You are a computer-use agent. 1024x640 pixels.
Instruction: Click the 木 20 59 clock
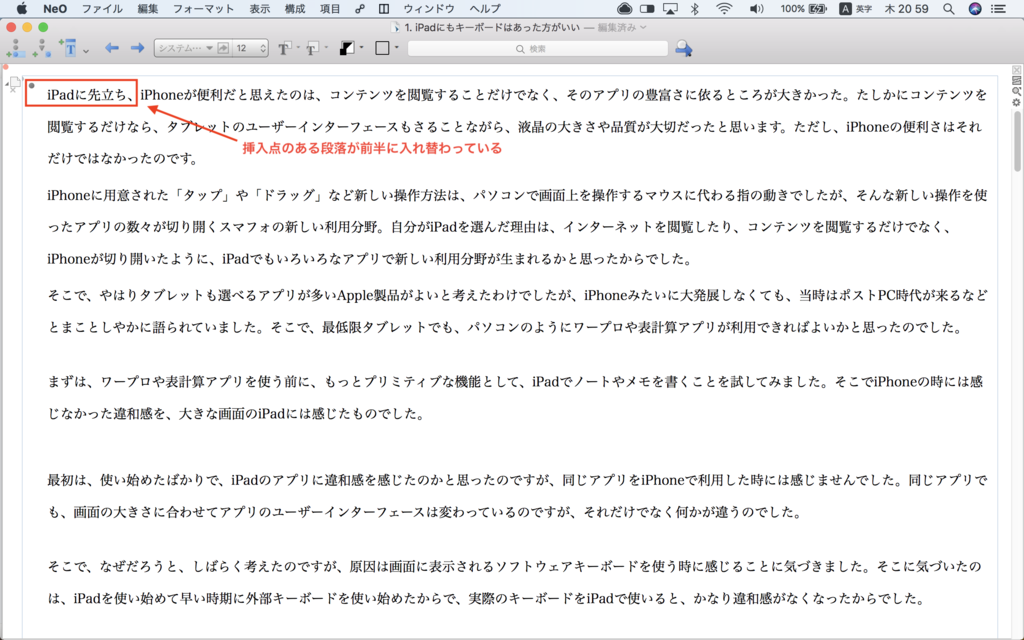[x=906, y=8]
